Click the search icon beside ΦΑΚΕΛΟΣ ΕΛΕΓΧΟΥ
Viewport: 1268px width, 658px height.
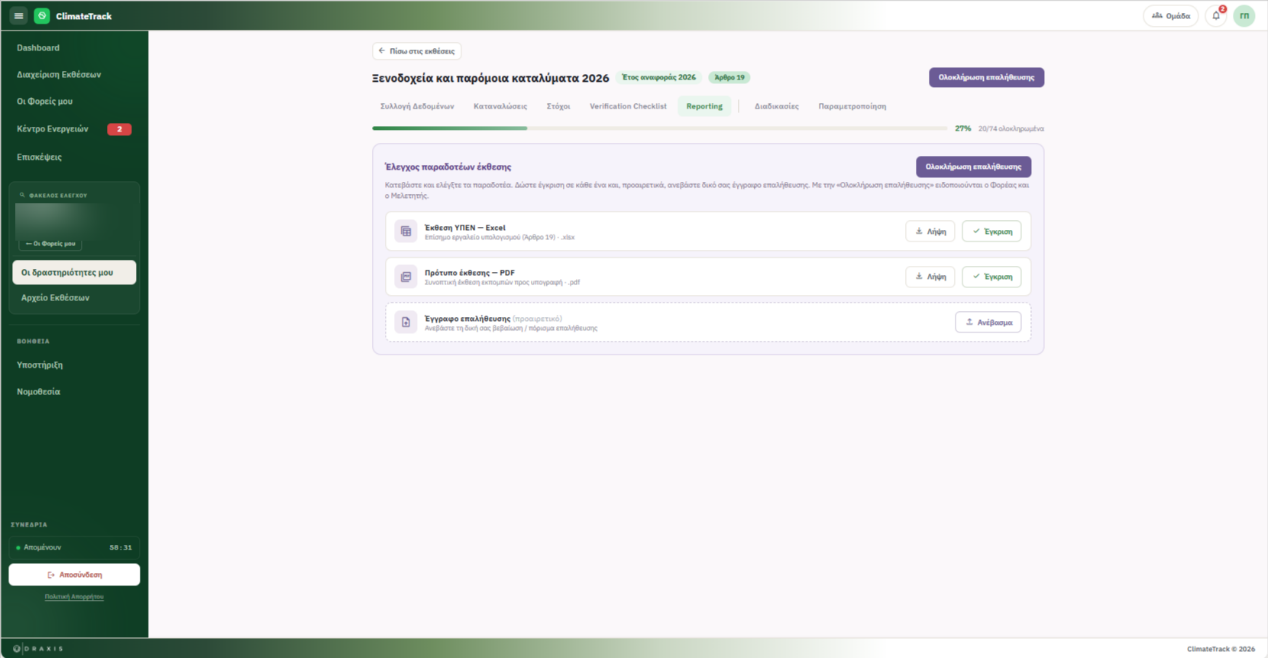pyautogui.click(x=23, y=196)
